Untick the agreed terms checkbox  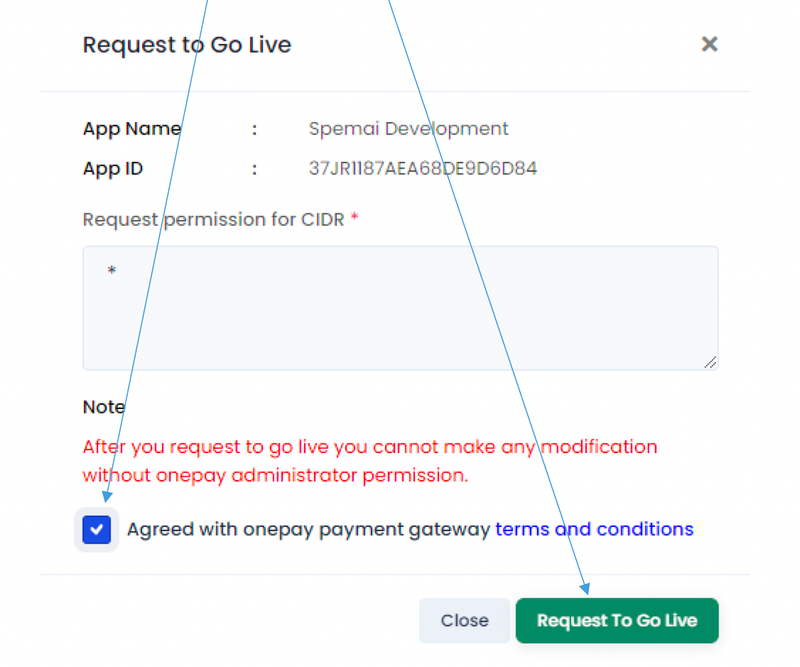(96, 529)
